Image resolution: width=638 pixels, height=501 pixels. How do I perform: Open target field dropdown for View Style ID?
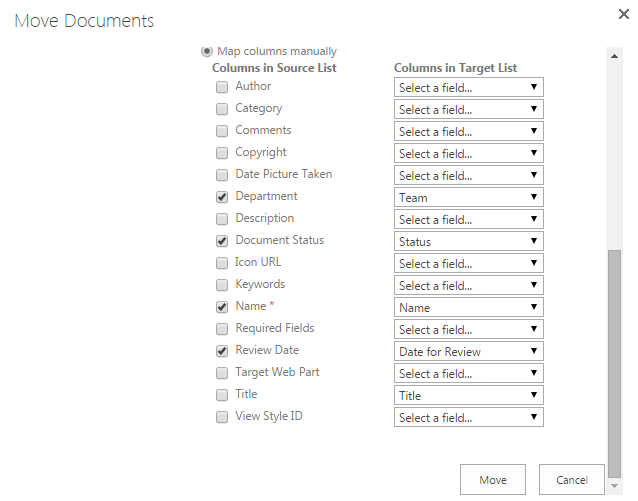(x=468, y=417)
